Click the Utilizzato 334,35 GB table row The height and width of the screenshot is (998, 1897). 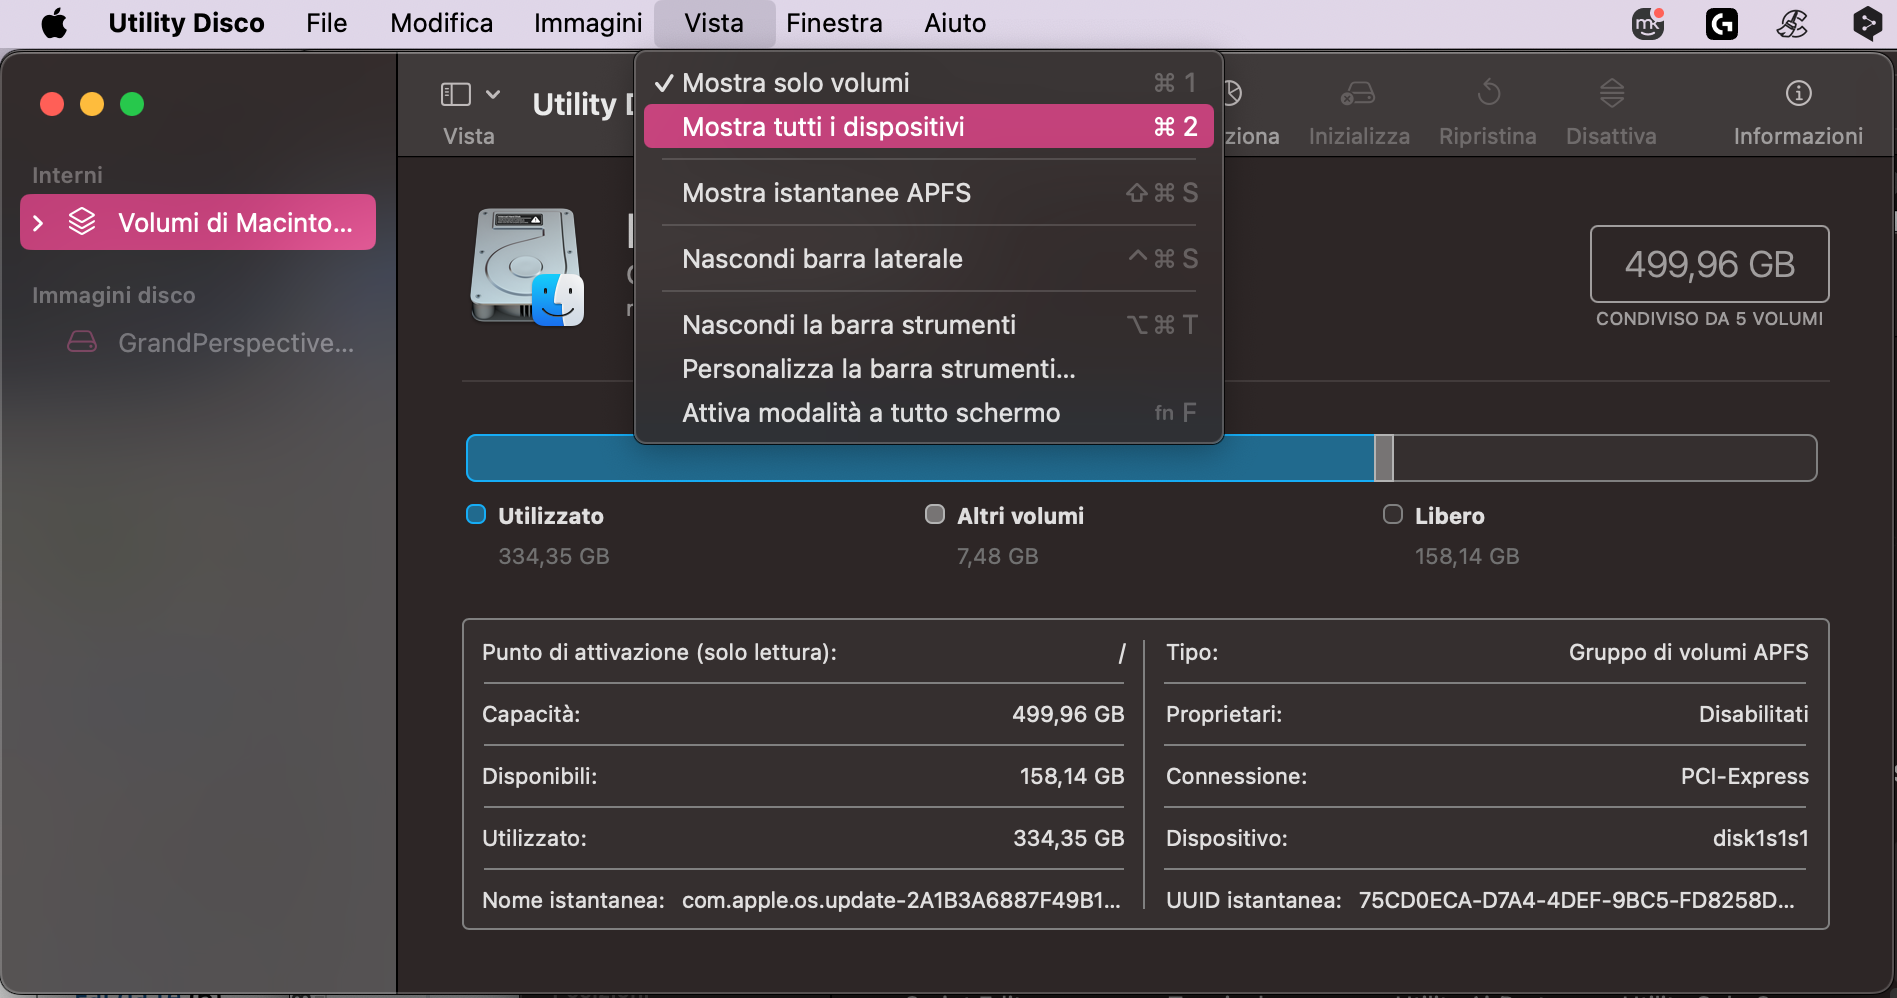[x=803, y=838]
